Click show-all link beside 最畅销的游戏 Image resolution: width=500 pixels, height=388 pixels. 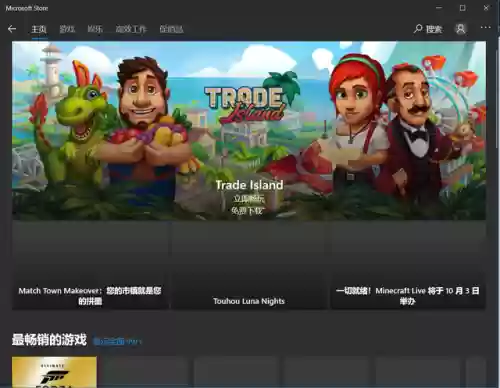click(117, 342)
